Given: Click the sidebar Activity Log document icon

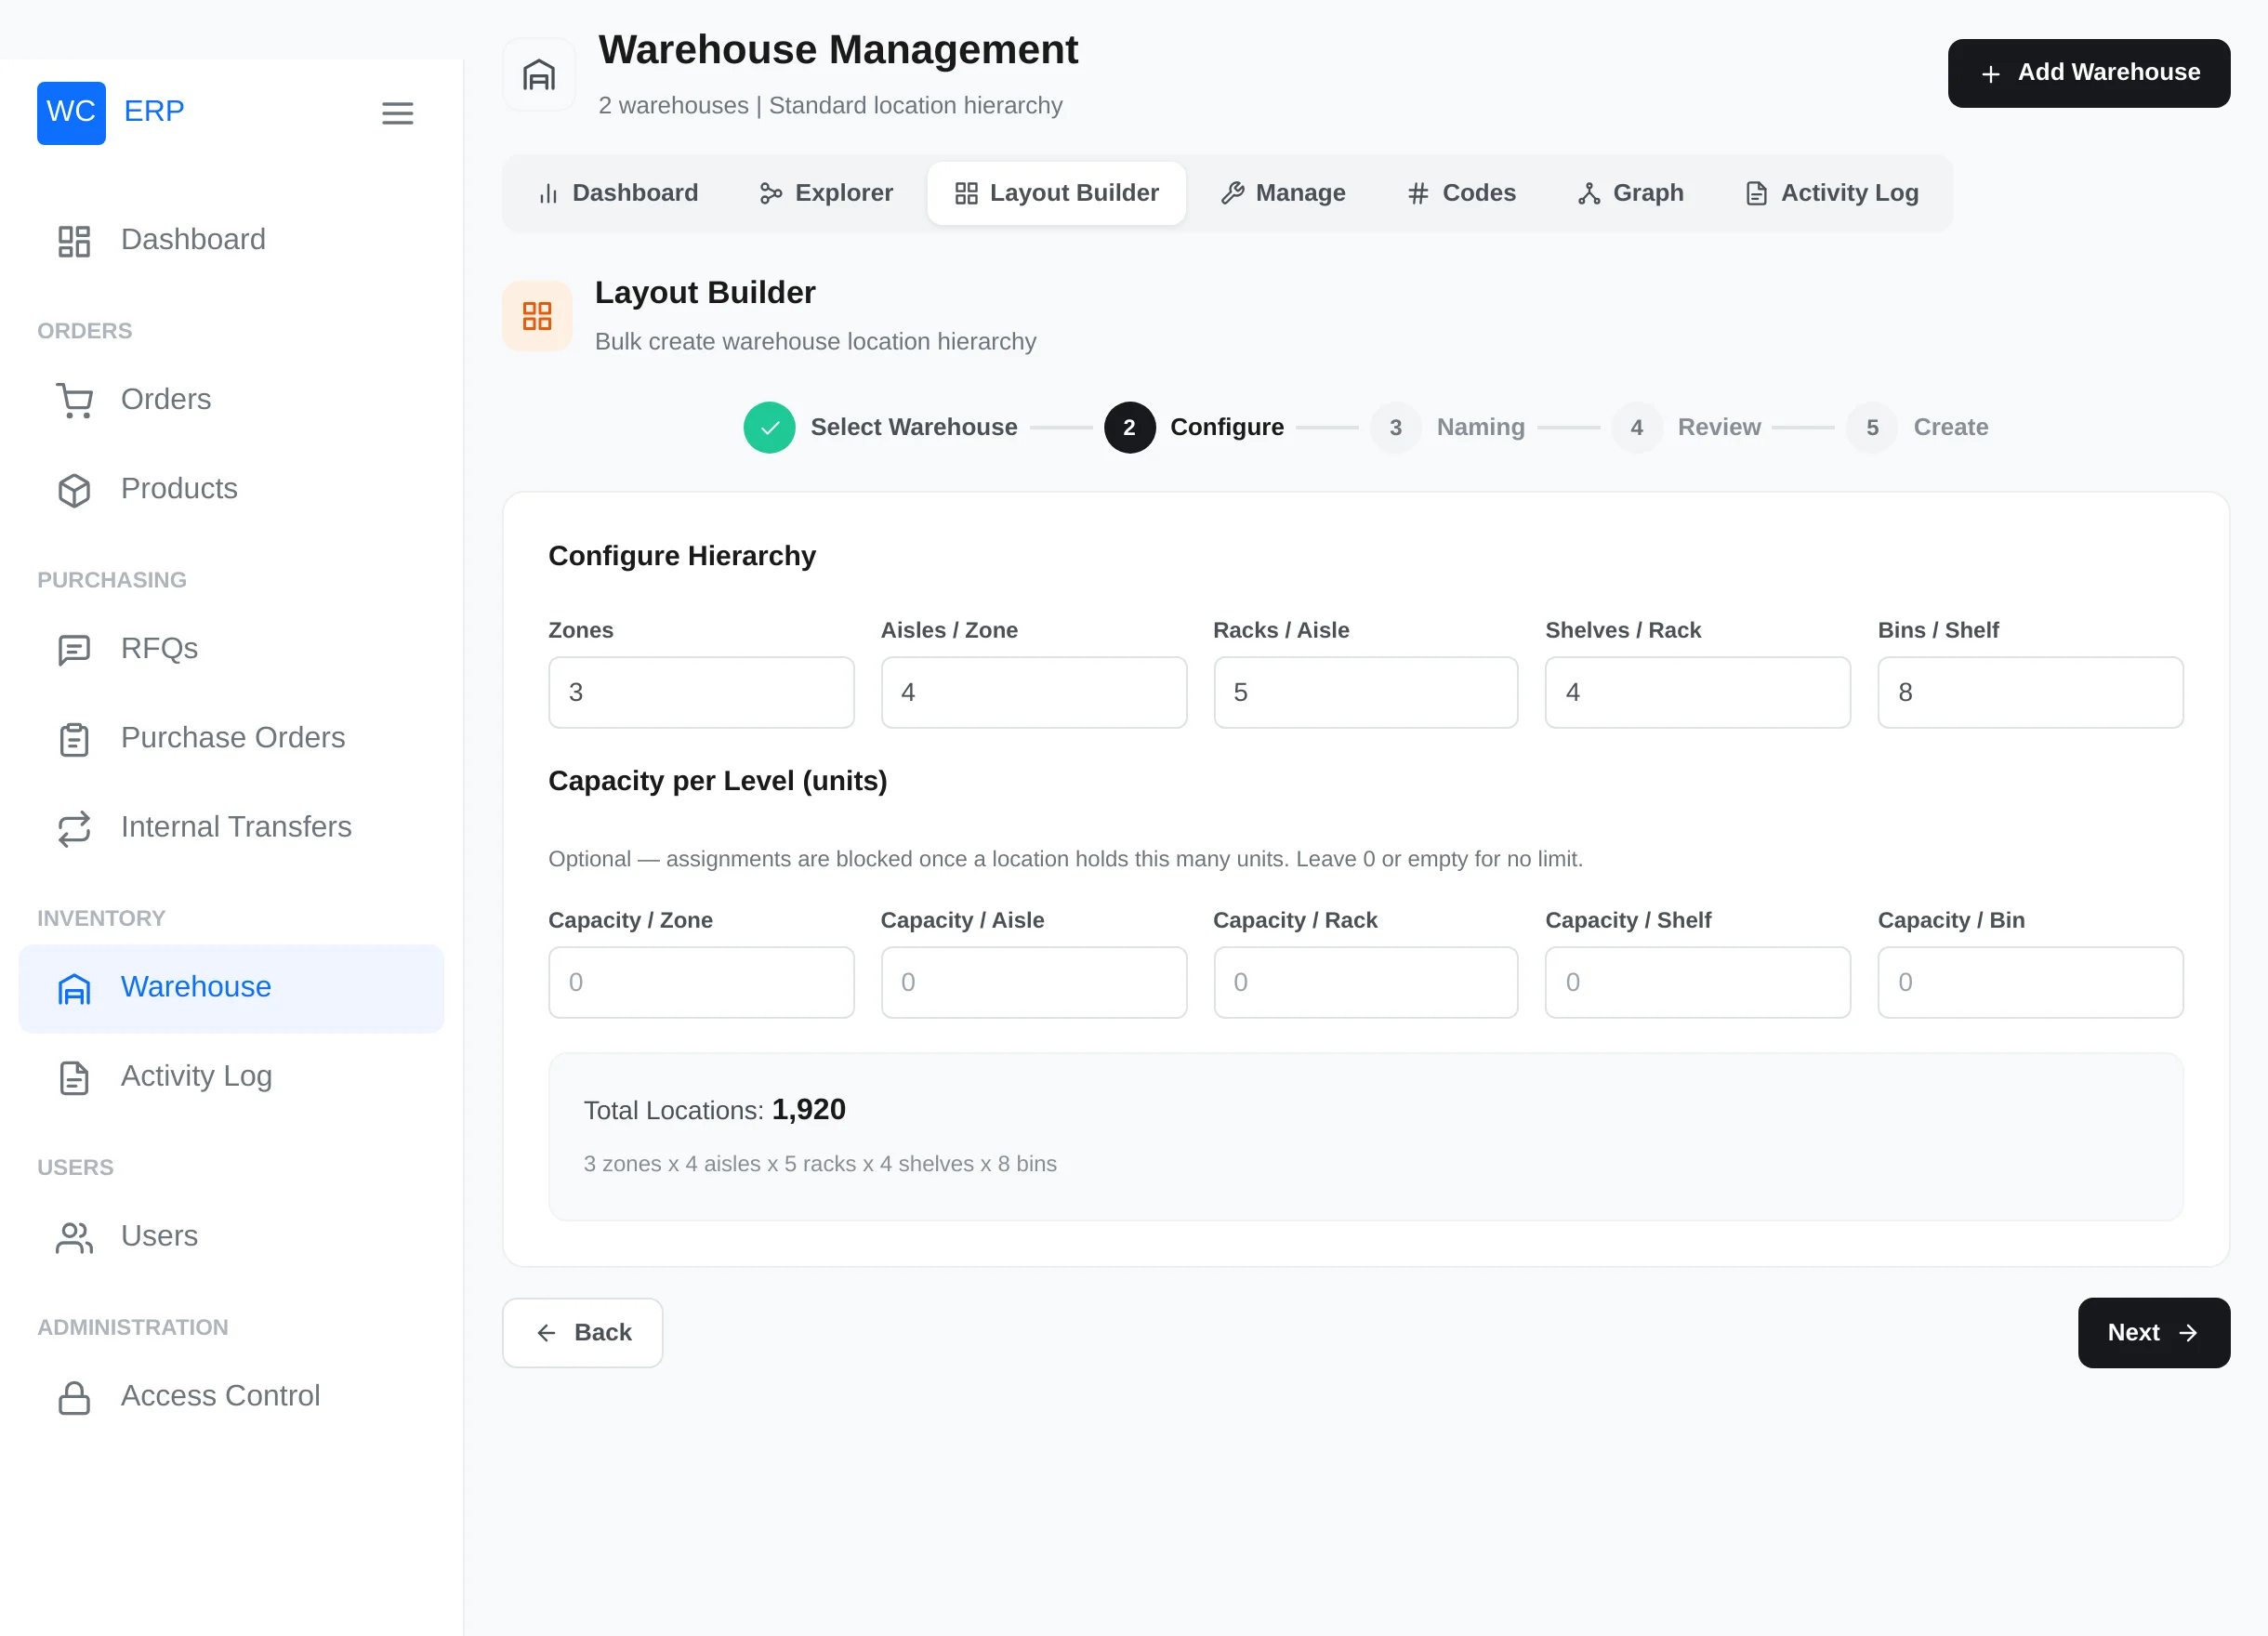Looking at the screenshot, I should (74, 1077).
